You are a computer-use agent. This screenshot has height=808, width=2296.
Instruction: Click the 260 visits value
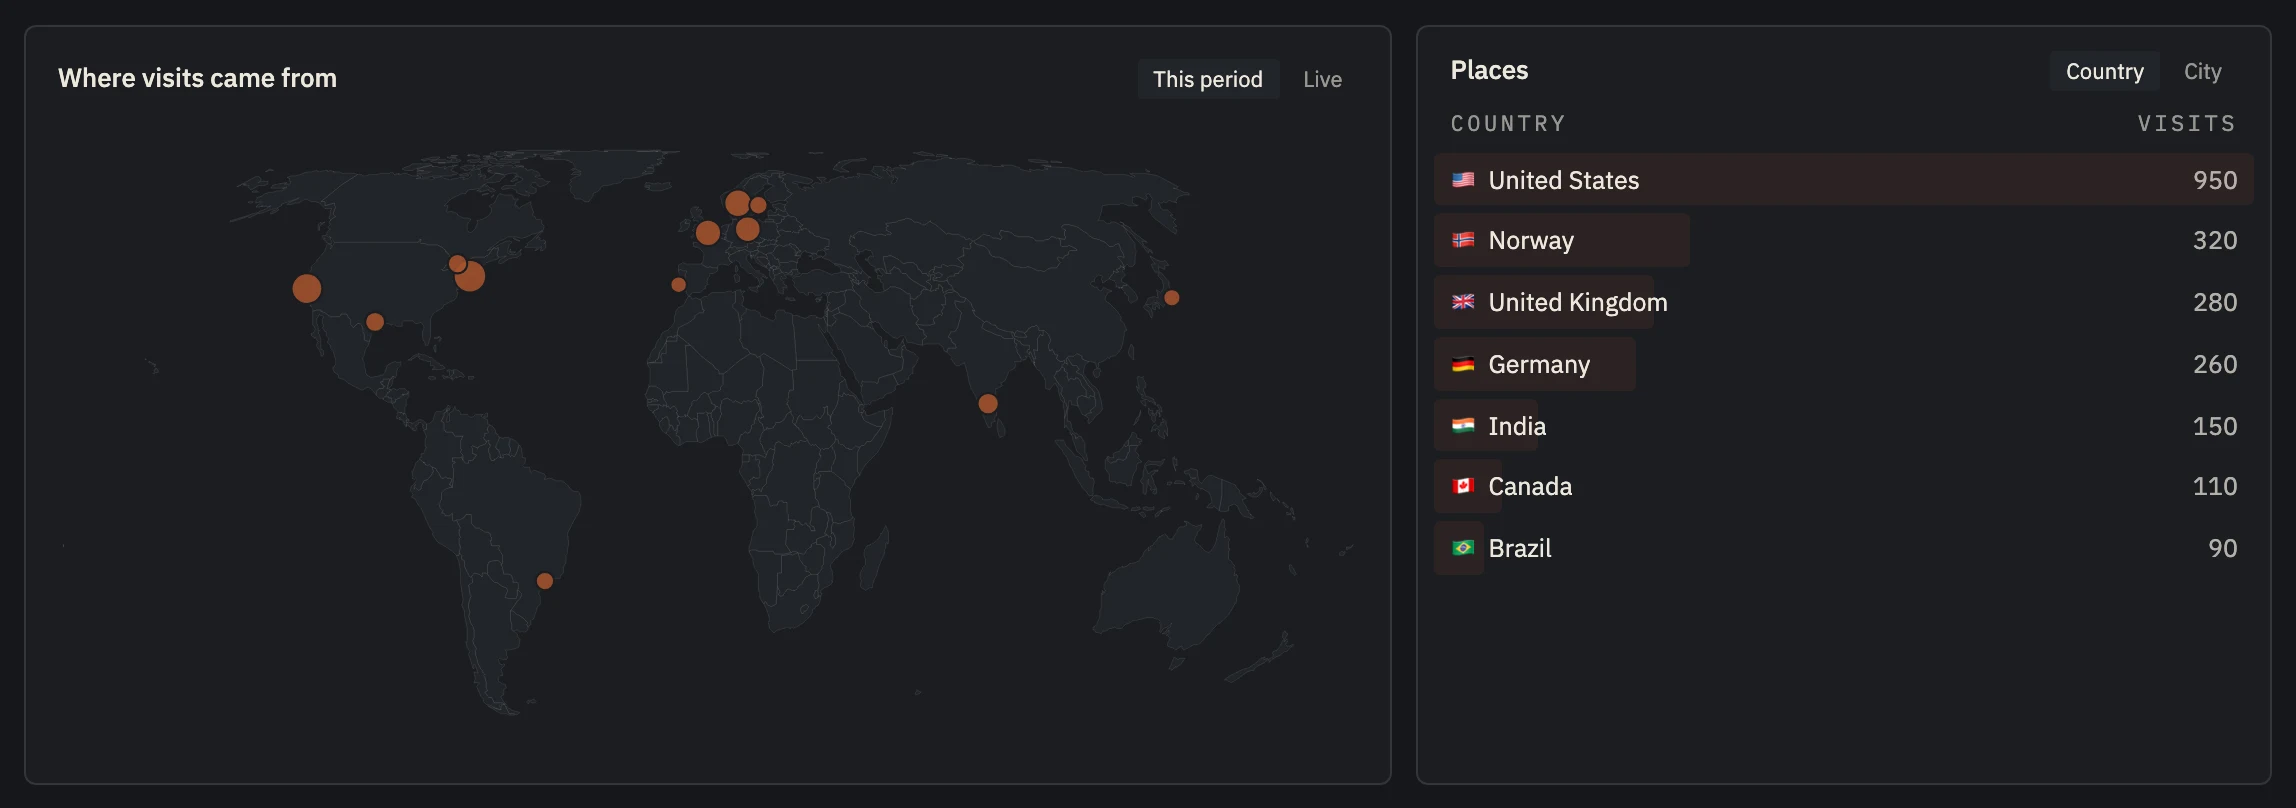(2215, 364)
